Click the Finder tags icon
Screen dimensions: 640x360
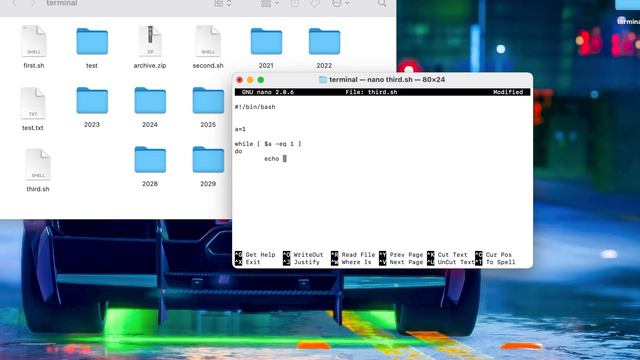point(315,3)
